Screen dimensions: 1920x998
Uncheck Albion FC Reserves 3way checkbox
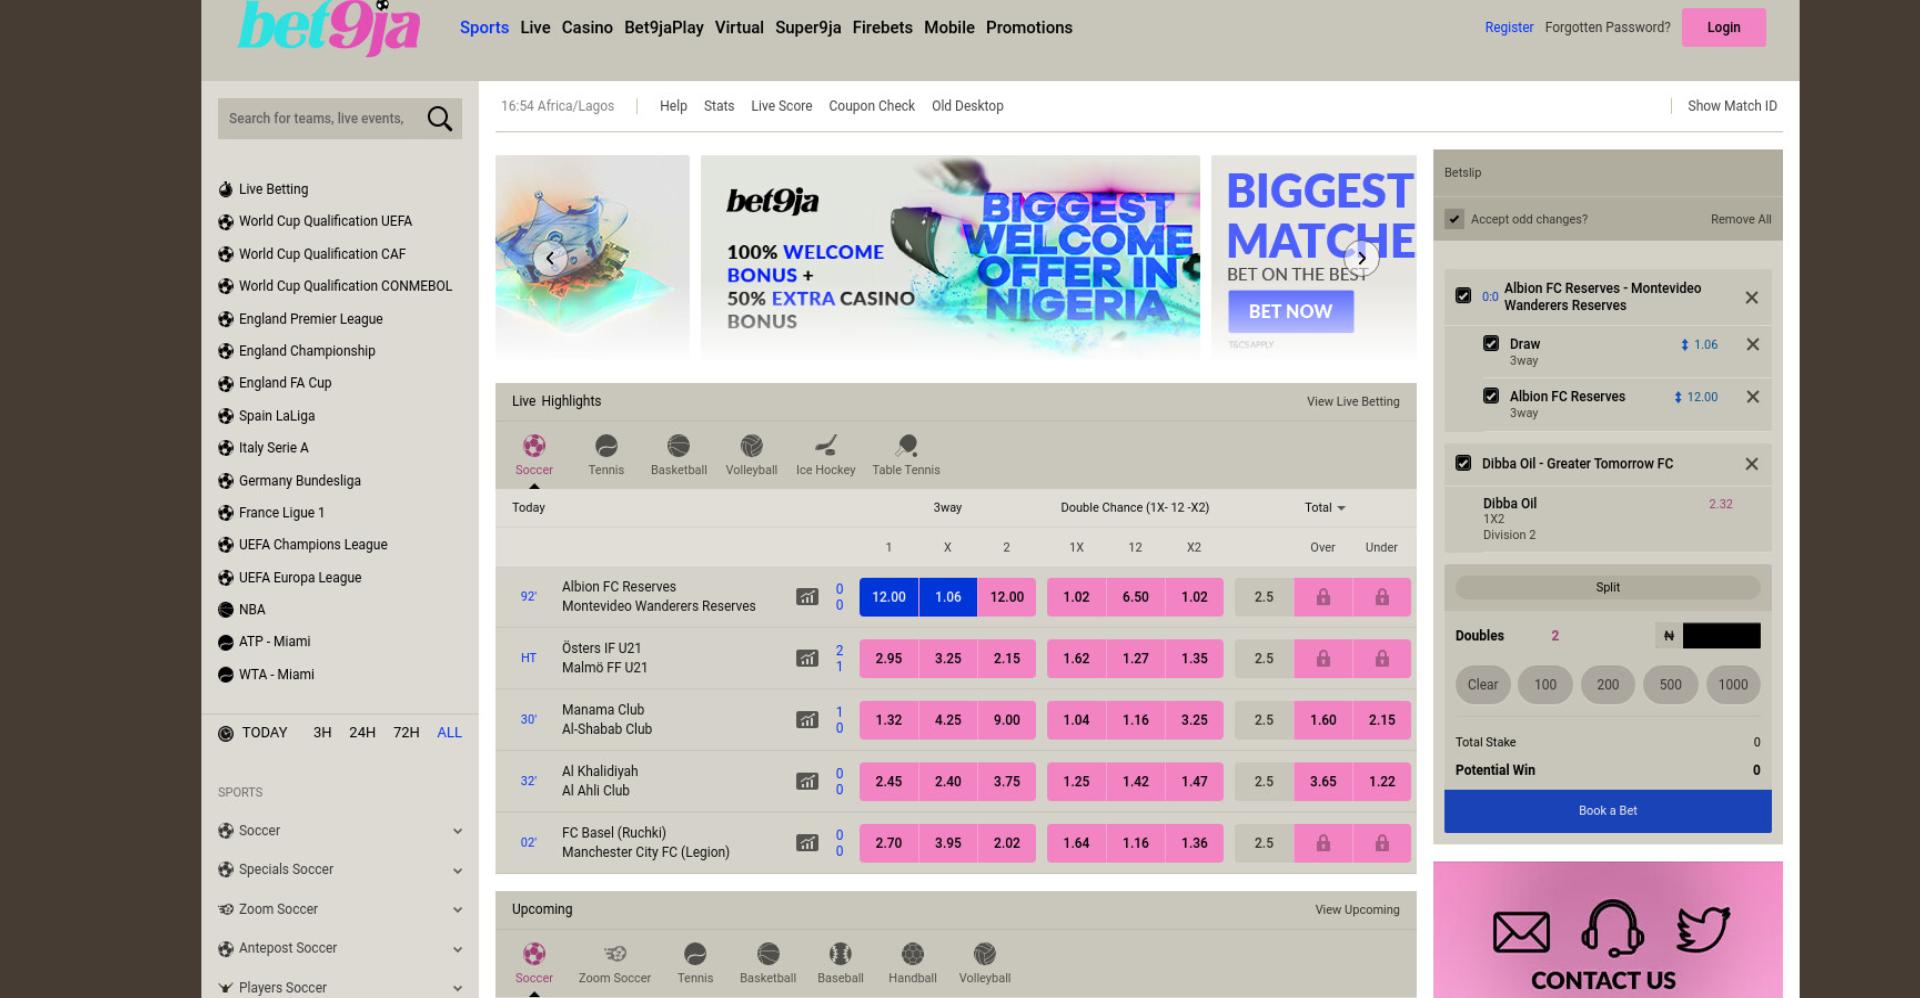tap(1491, 396)
